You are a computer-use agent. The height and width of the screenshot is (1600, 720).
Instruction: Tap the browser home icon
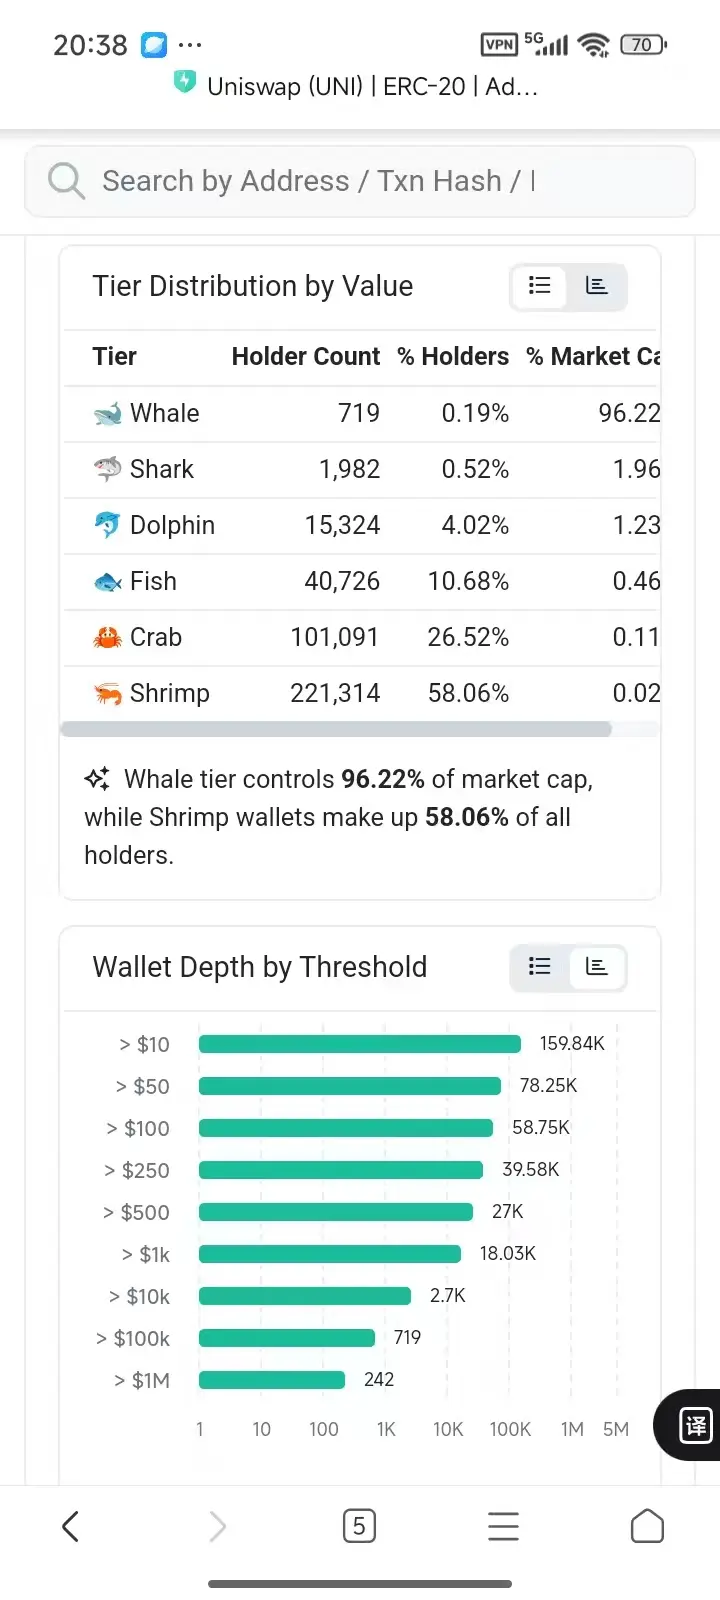point(647,1526)
